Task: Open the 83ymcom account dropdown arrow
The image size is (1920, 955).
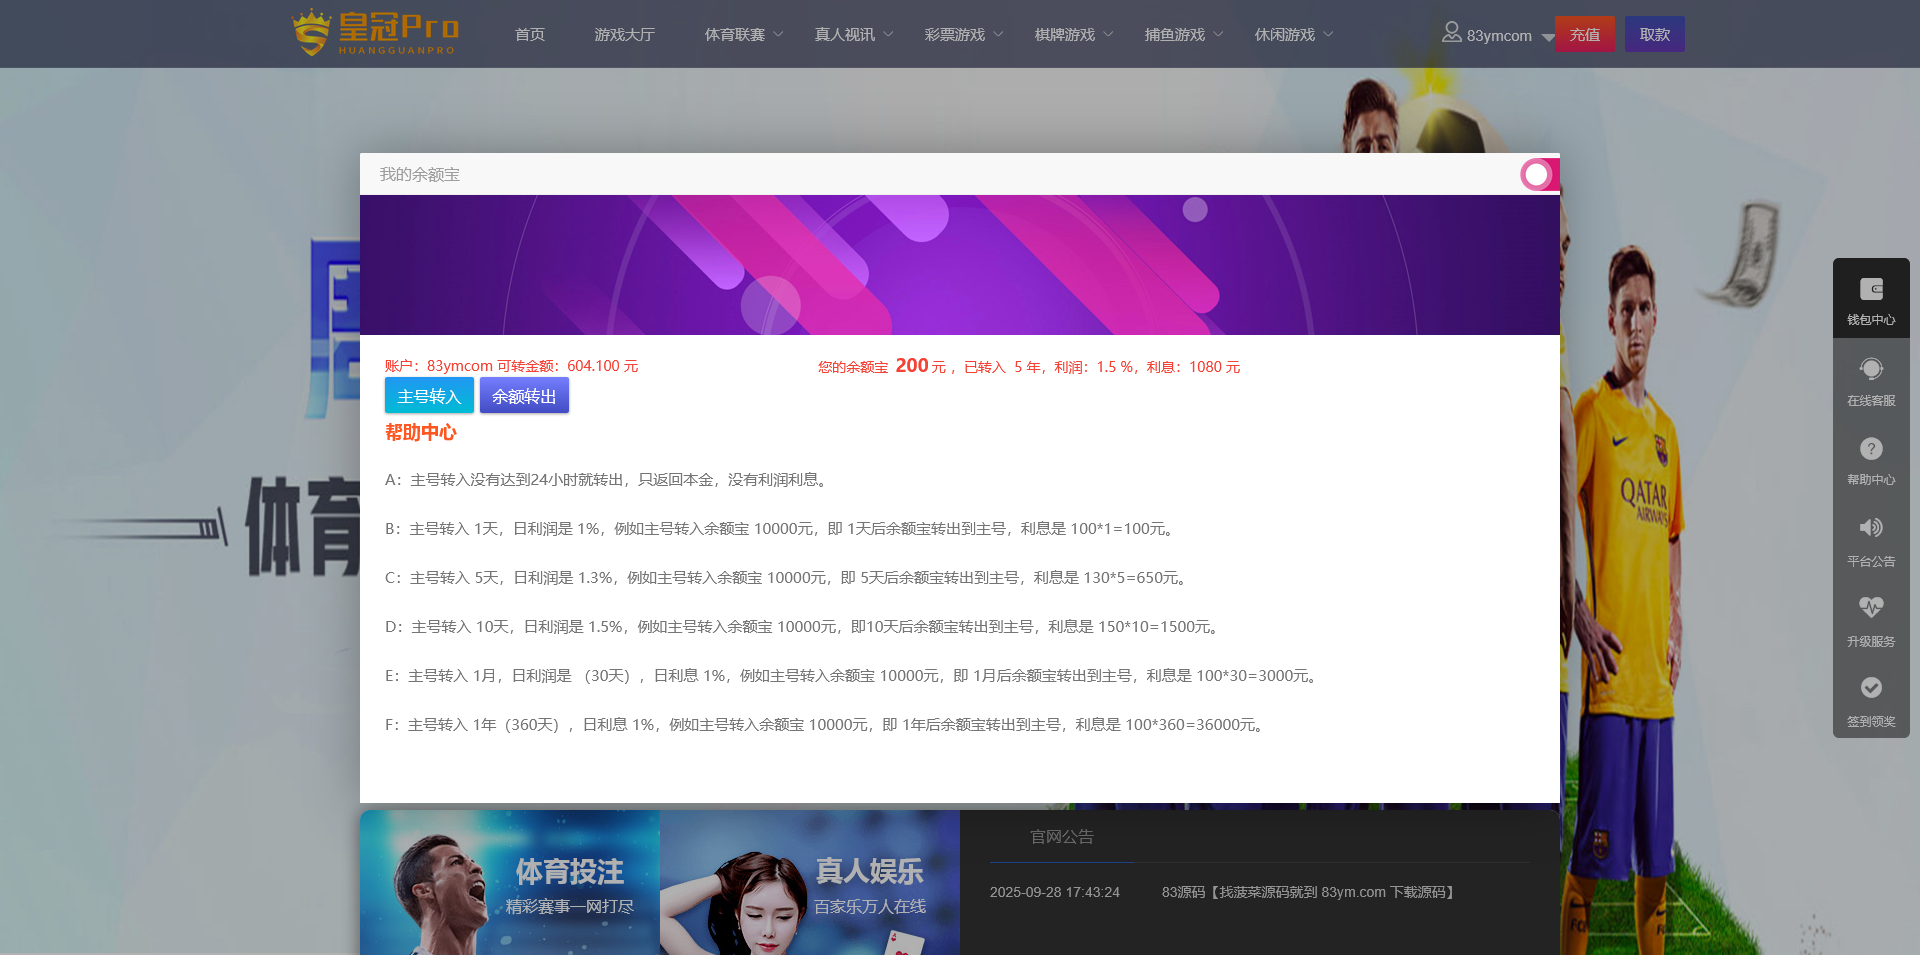Action: tap(1548, 37)
